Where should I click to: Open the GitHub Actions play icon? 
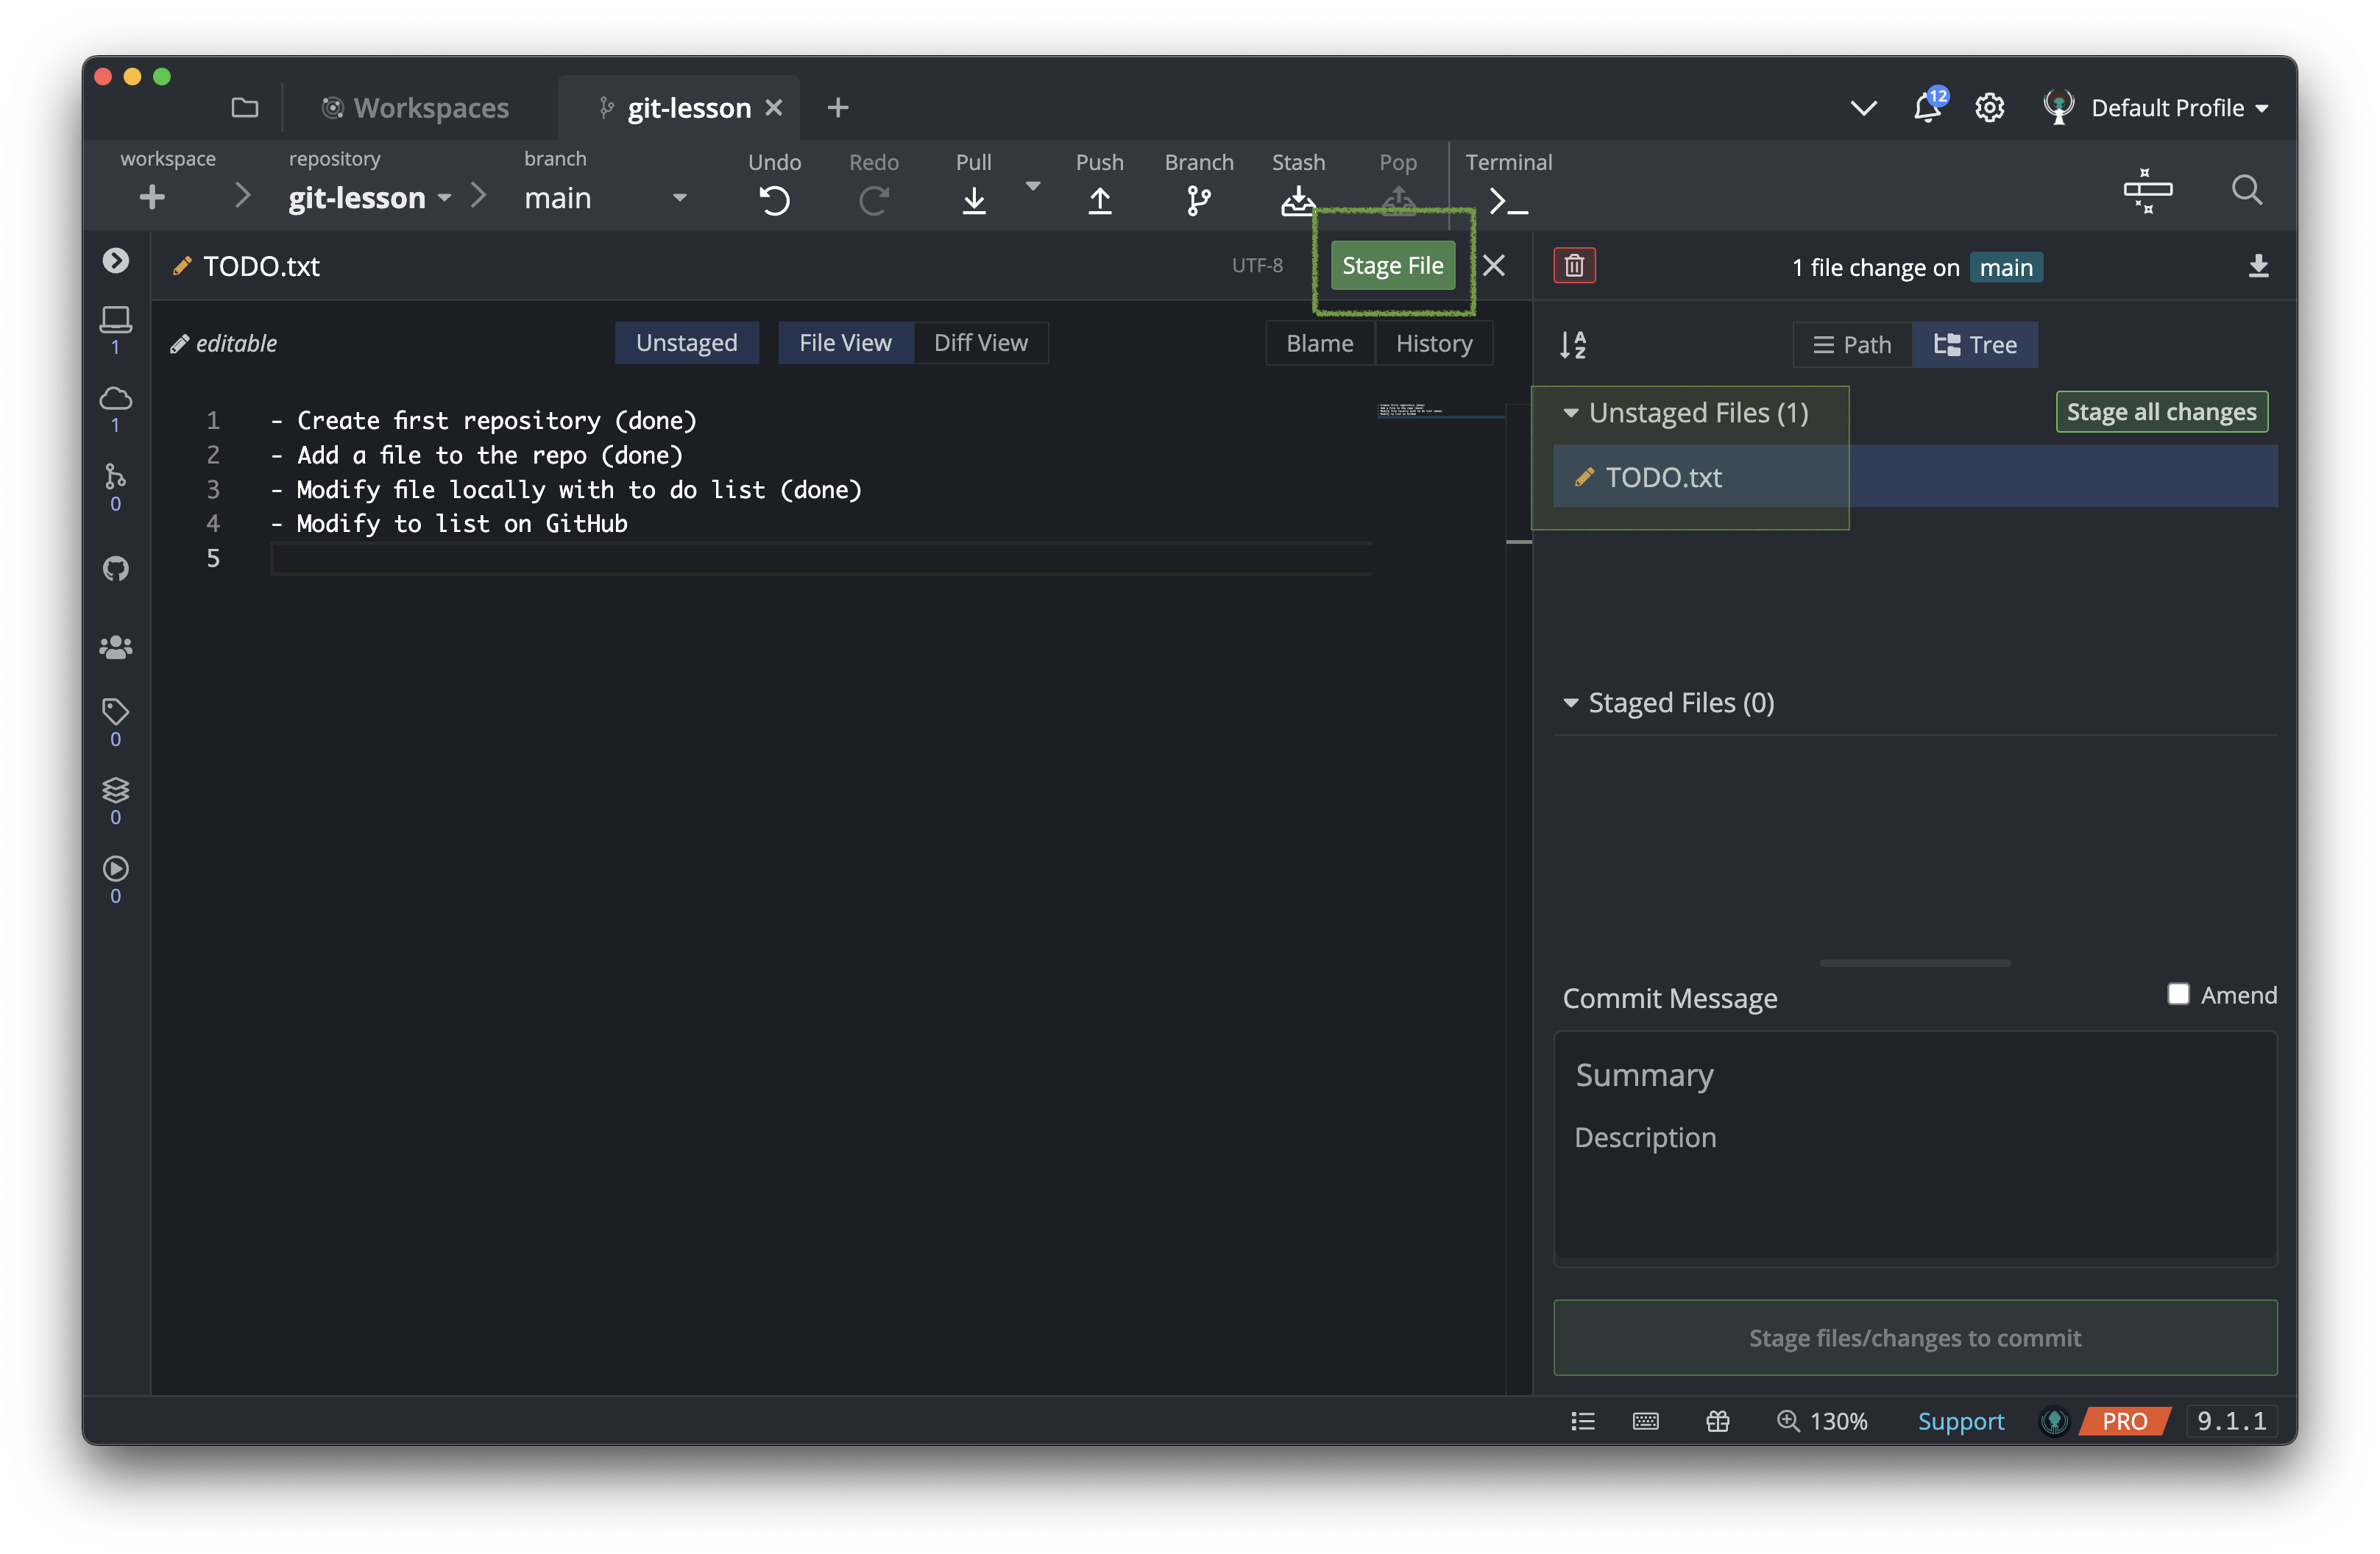(x=116, y=868)
